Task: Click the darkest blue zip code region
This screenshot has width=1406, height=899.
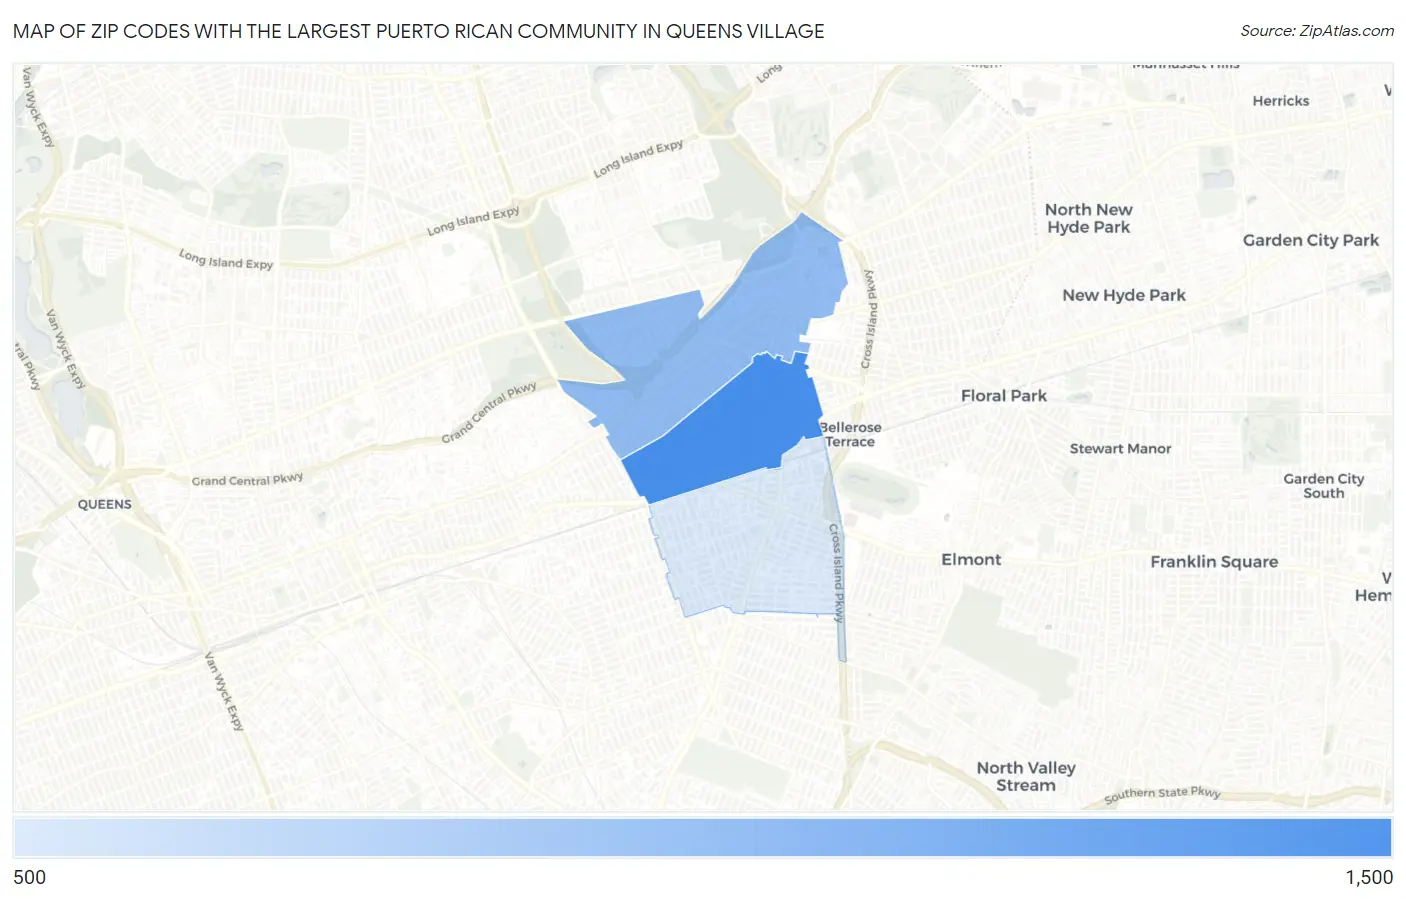Action: pyautogui.click(x=735, y=430)
